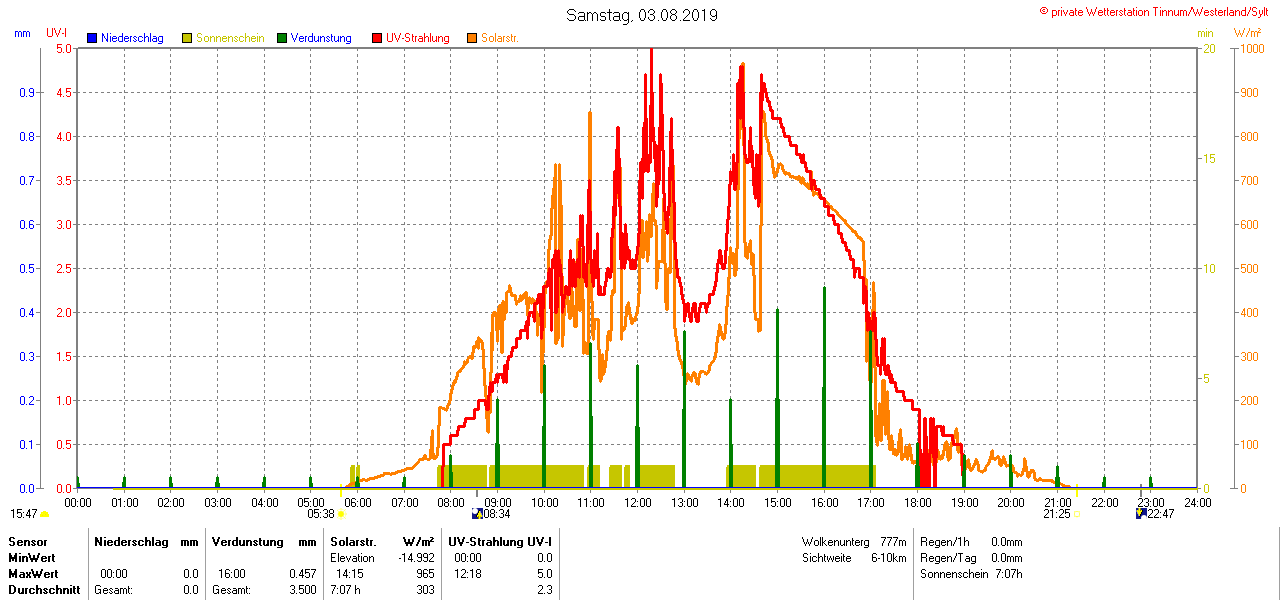Click the Durchschnitt row header
This screenshot has width=1280, height=600.
[x=44, y=590]
